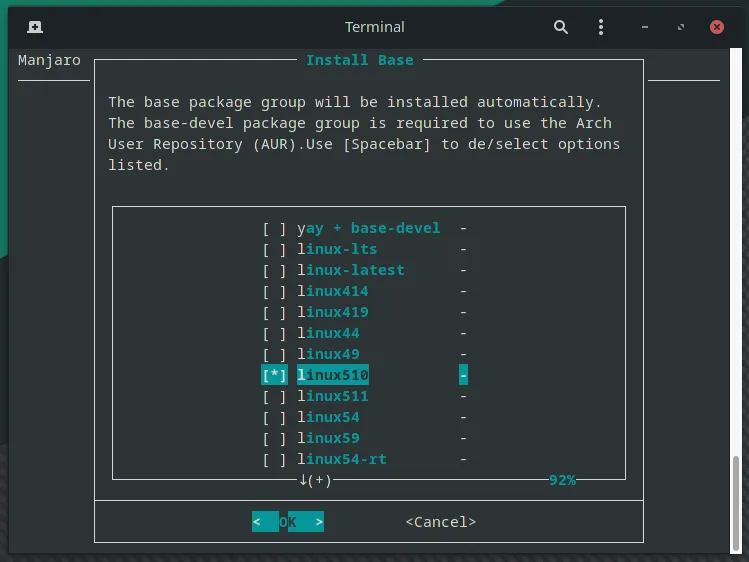
Task: Click the 92% scroll position indicator
Action: [x=562, y=480]
